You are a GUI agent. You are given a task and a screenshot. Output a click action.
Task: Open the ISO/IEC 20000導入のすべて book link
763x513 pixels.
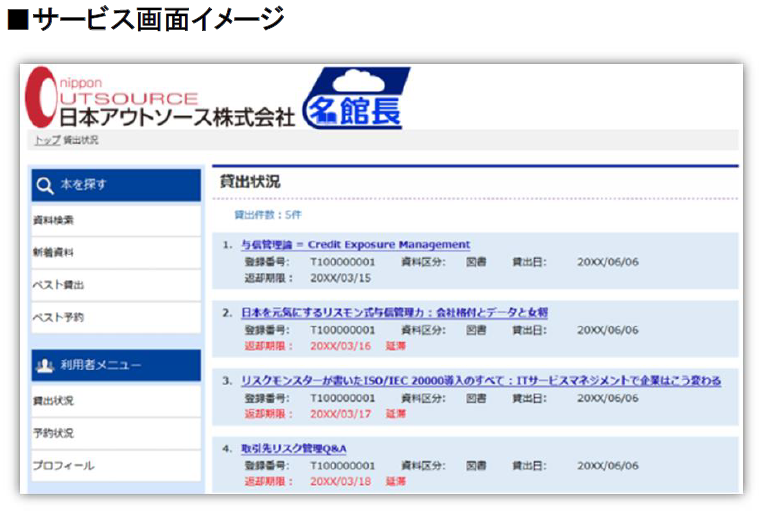[x=481, y=381]
